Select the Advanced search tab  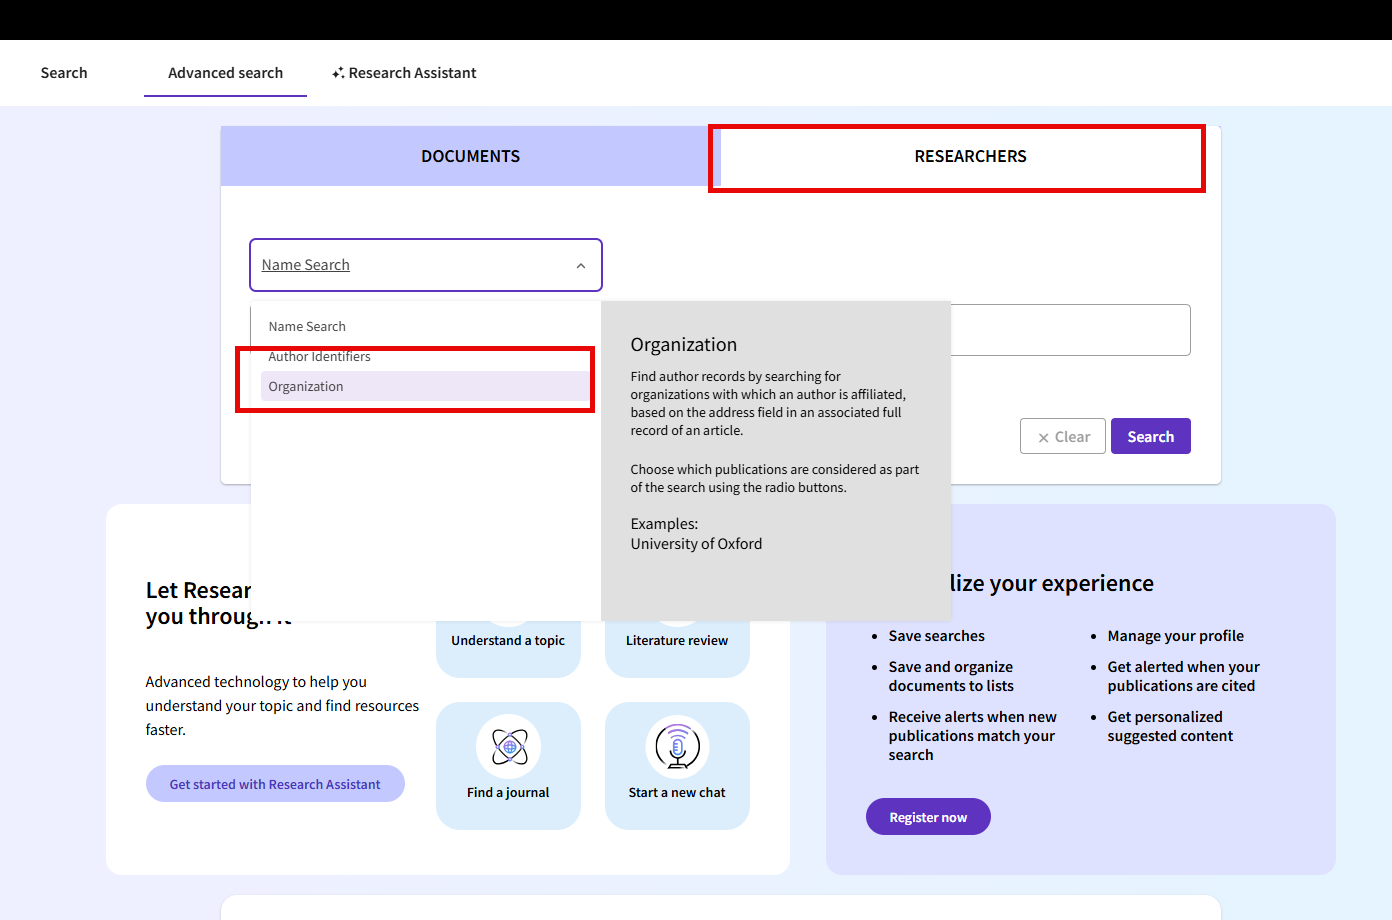tap(225, 73)
